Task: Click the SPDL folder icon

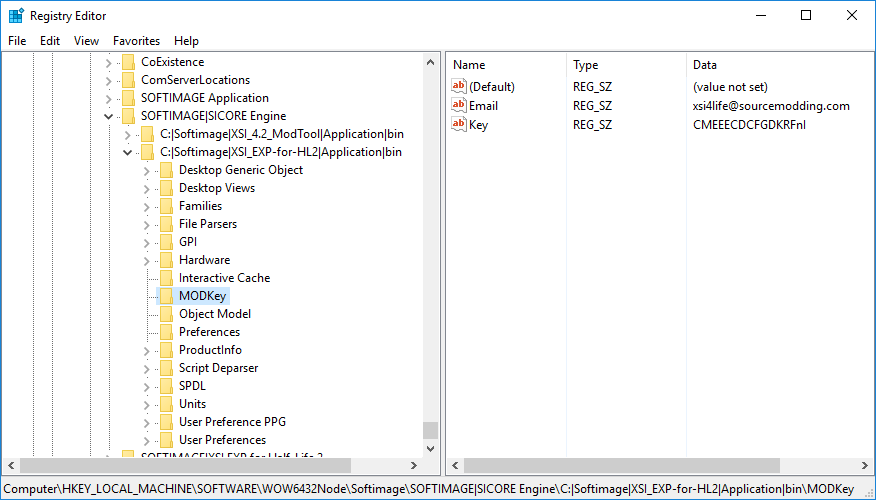Action: click(x=166, y=386)
